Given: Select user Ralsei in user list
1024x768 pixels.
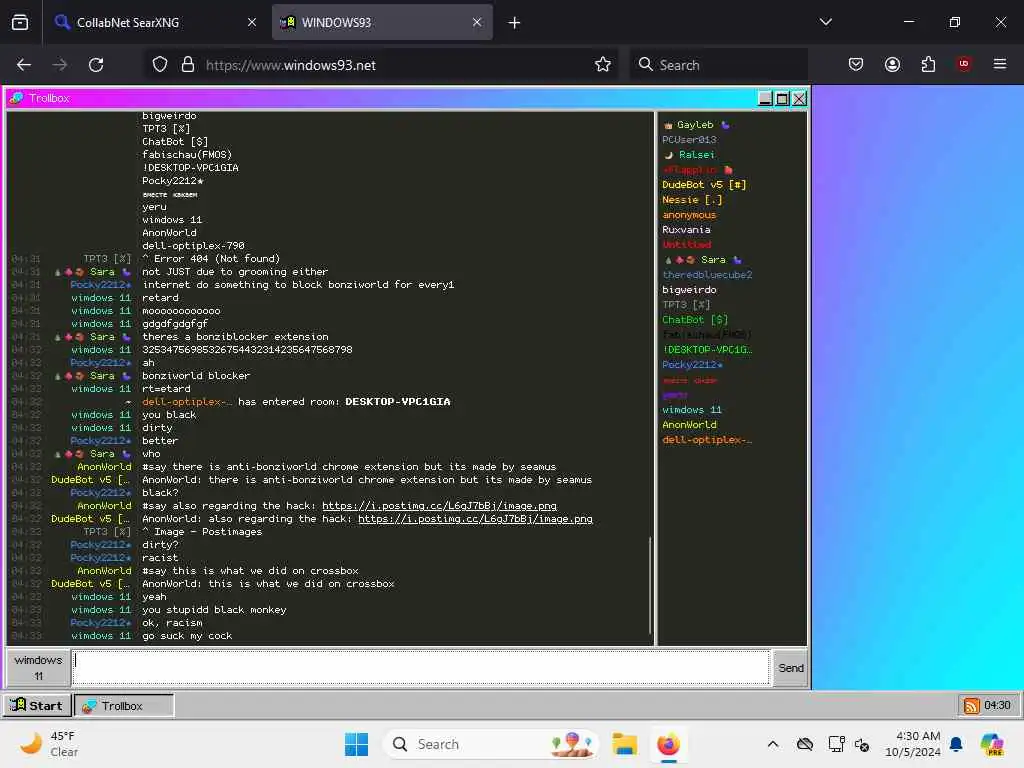Looking at the screenshot, I should click(690, 155).
